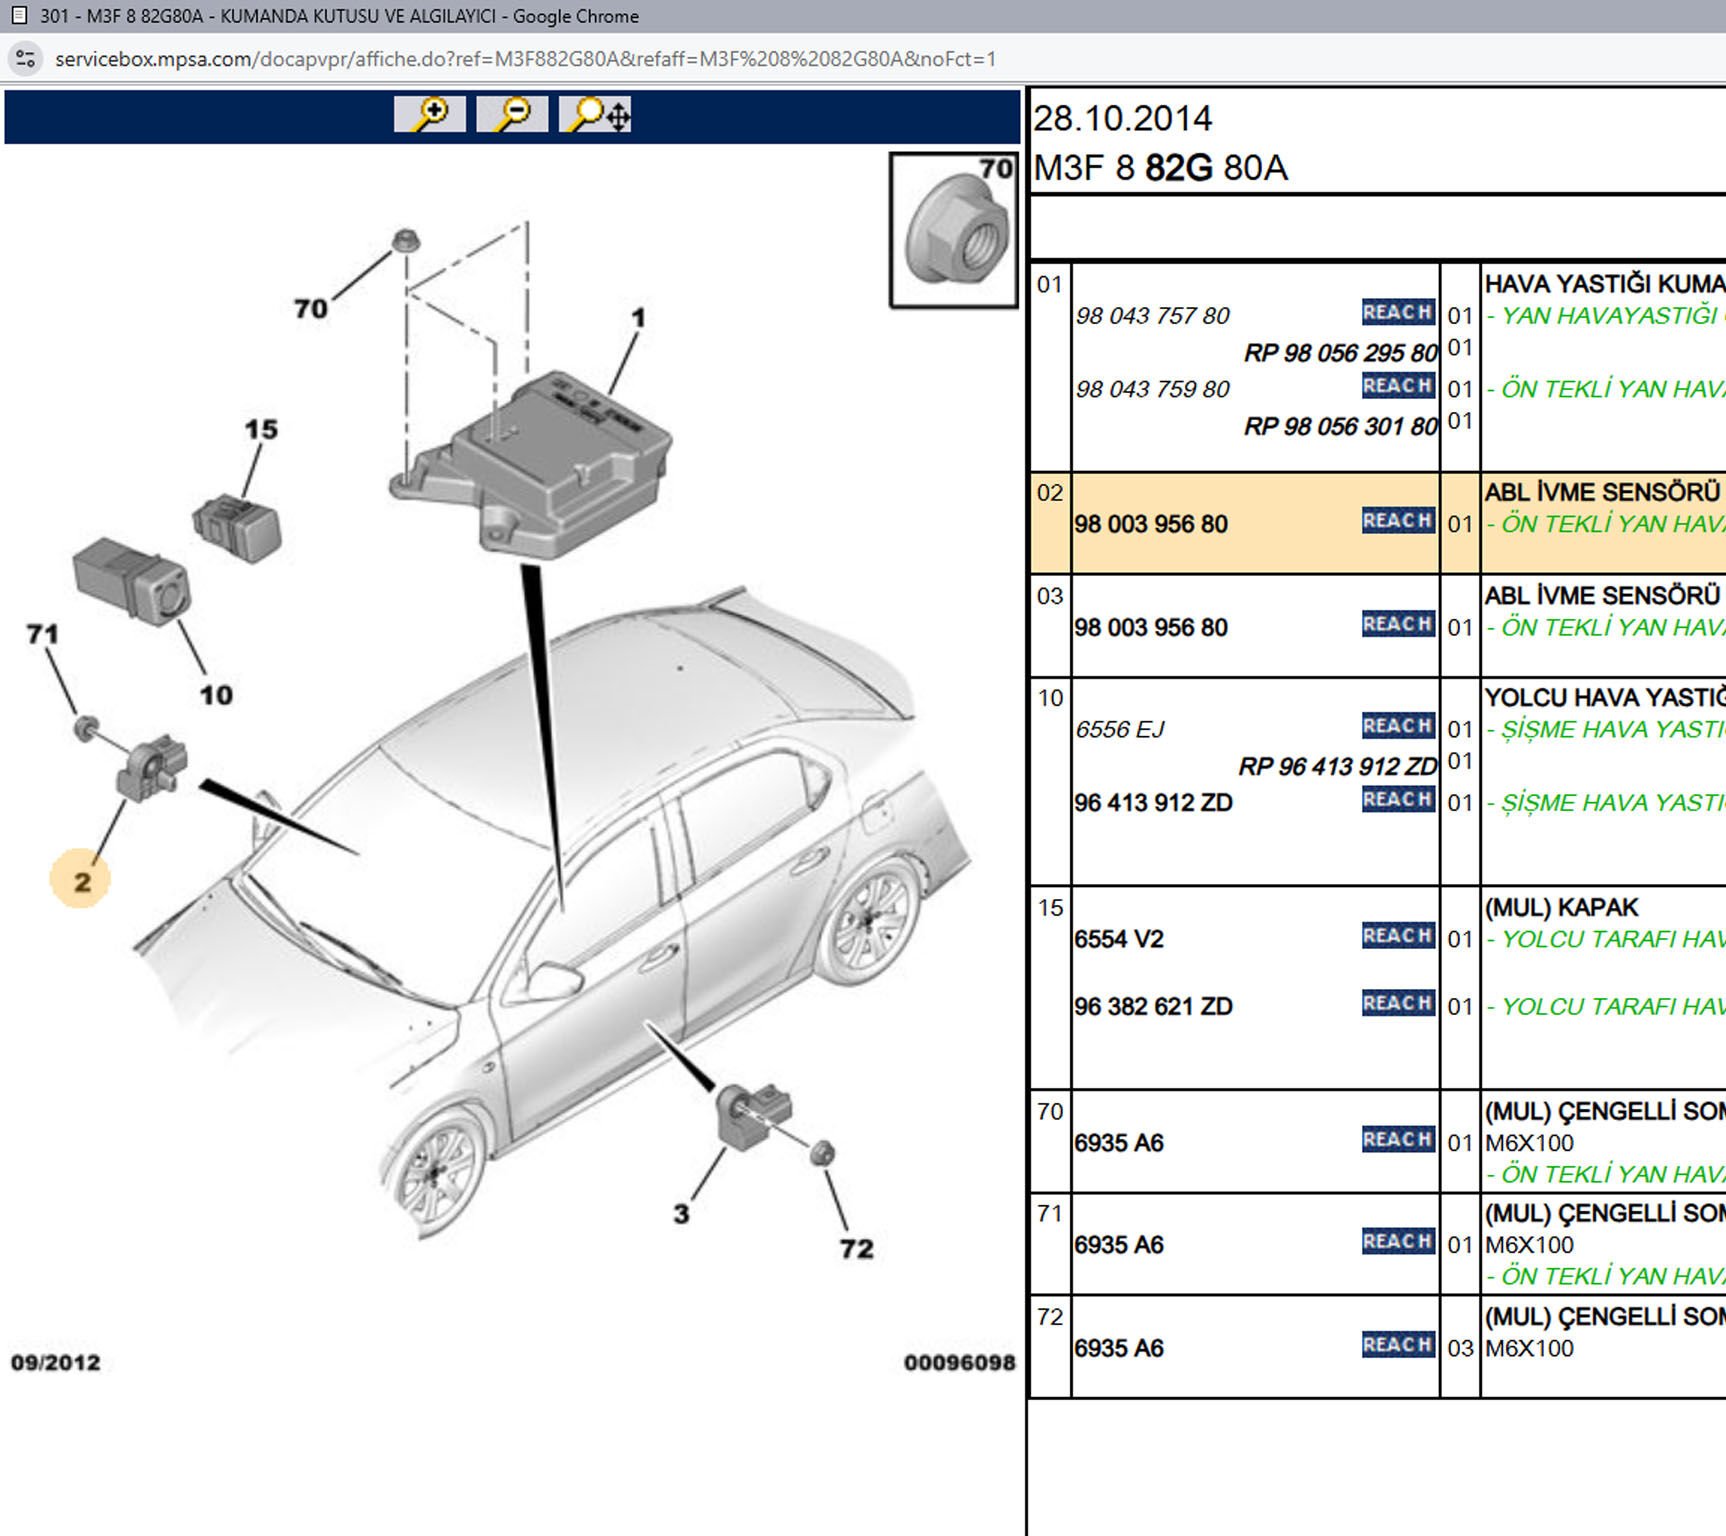Click REACH badge next to 98 043 759 80
Viewport: 1726px width, 1536px height.
(x=1397, y=386)
